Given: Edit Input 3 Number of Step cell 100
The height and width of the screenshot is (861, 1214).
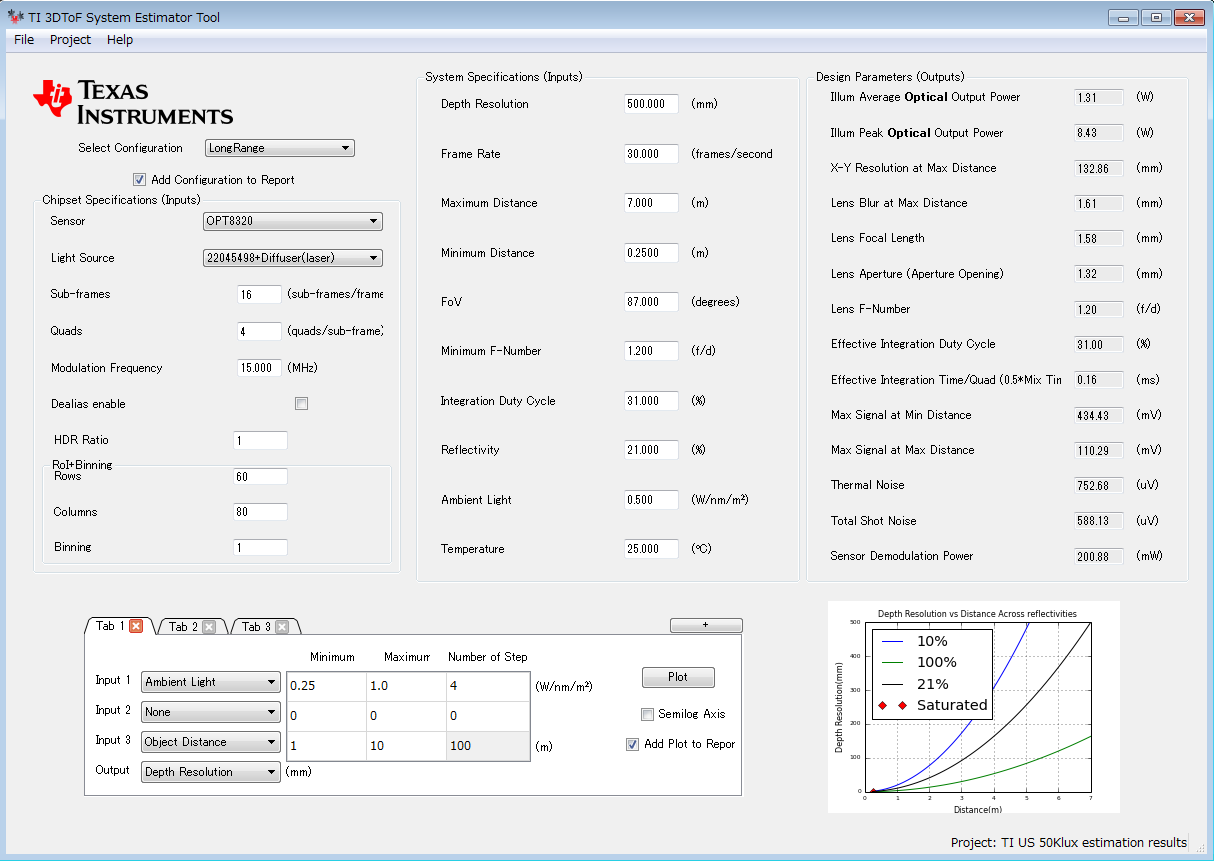Looking at the screenshot, I should coord(488,745).
